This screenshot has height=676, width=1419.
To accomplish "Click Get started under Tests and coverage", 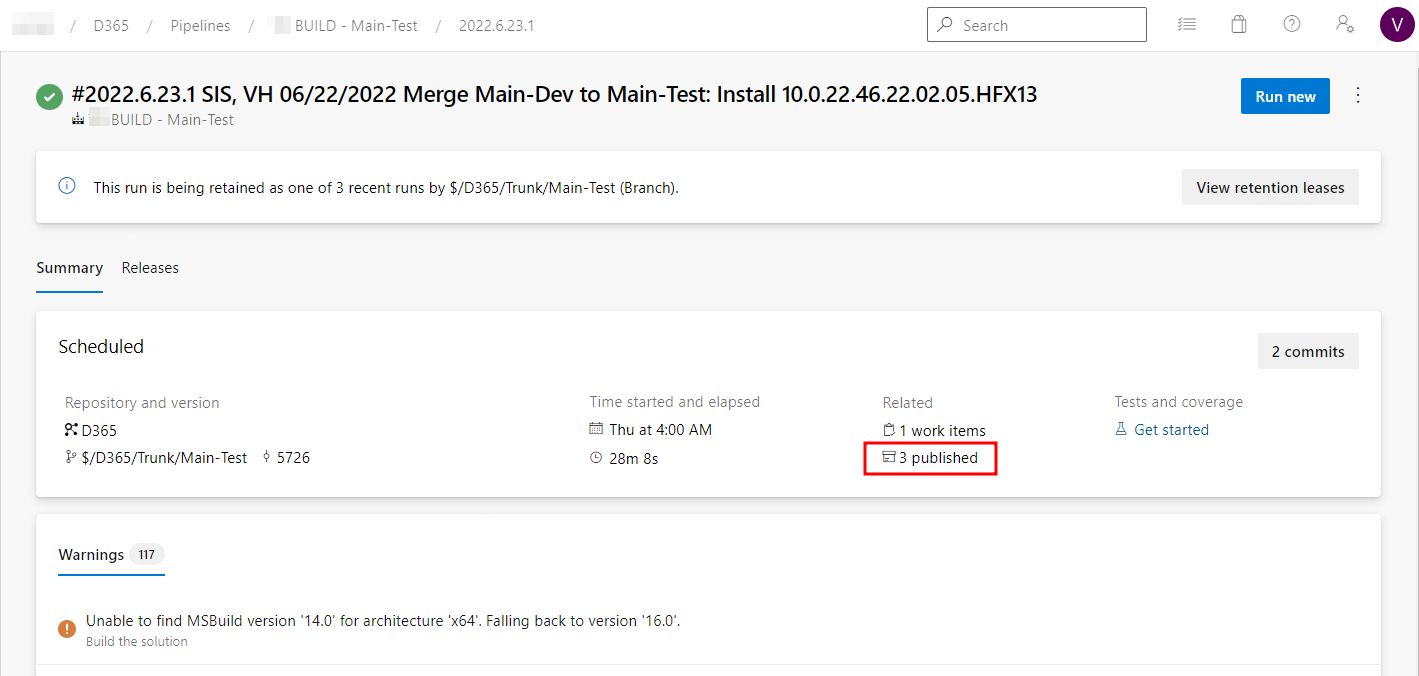I will (1171, 430).
